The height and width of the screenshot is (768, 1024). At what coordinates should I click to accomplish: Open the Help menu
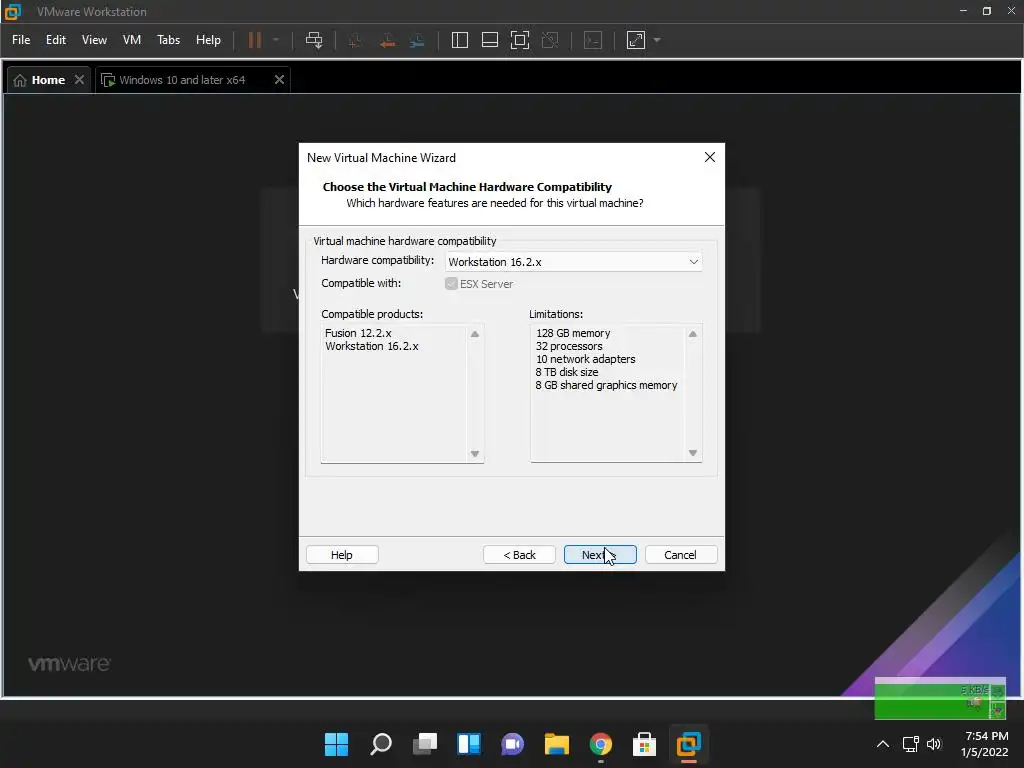[208, 40]
